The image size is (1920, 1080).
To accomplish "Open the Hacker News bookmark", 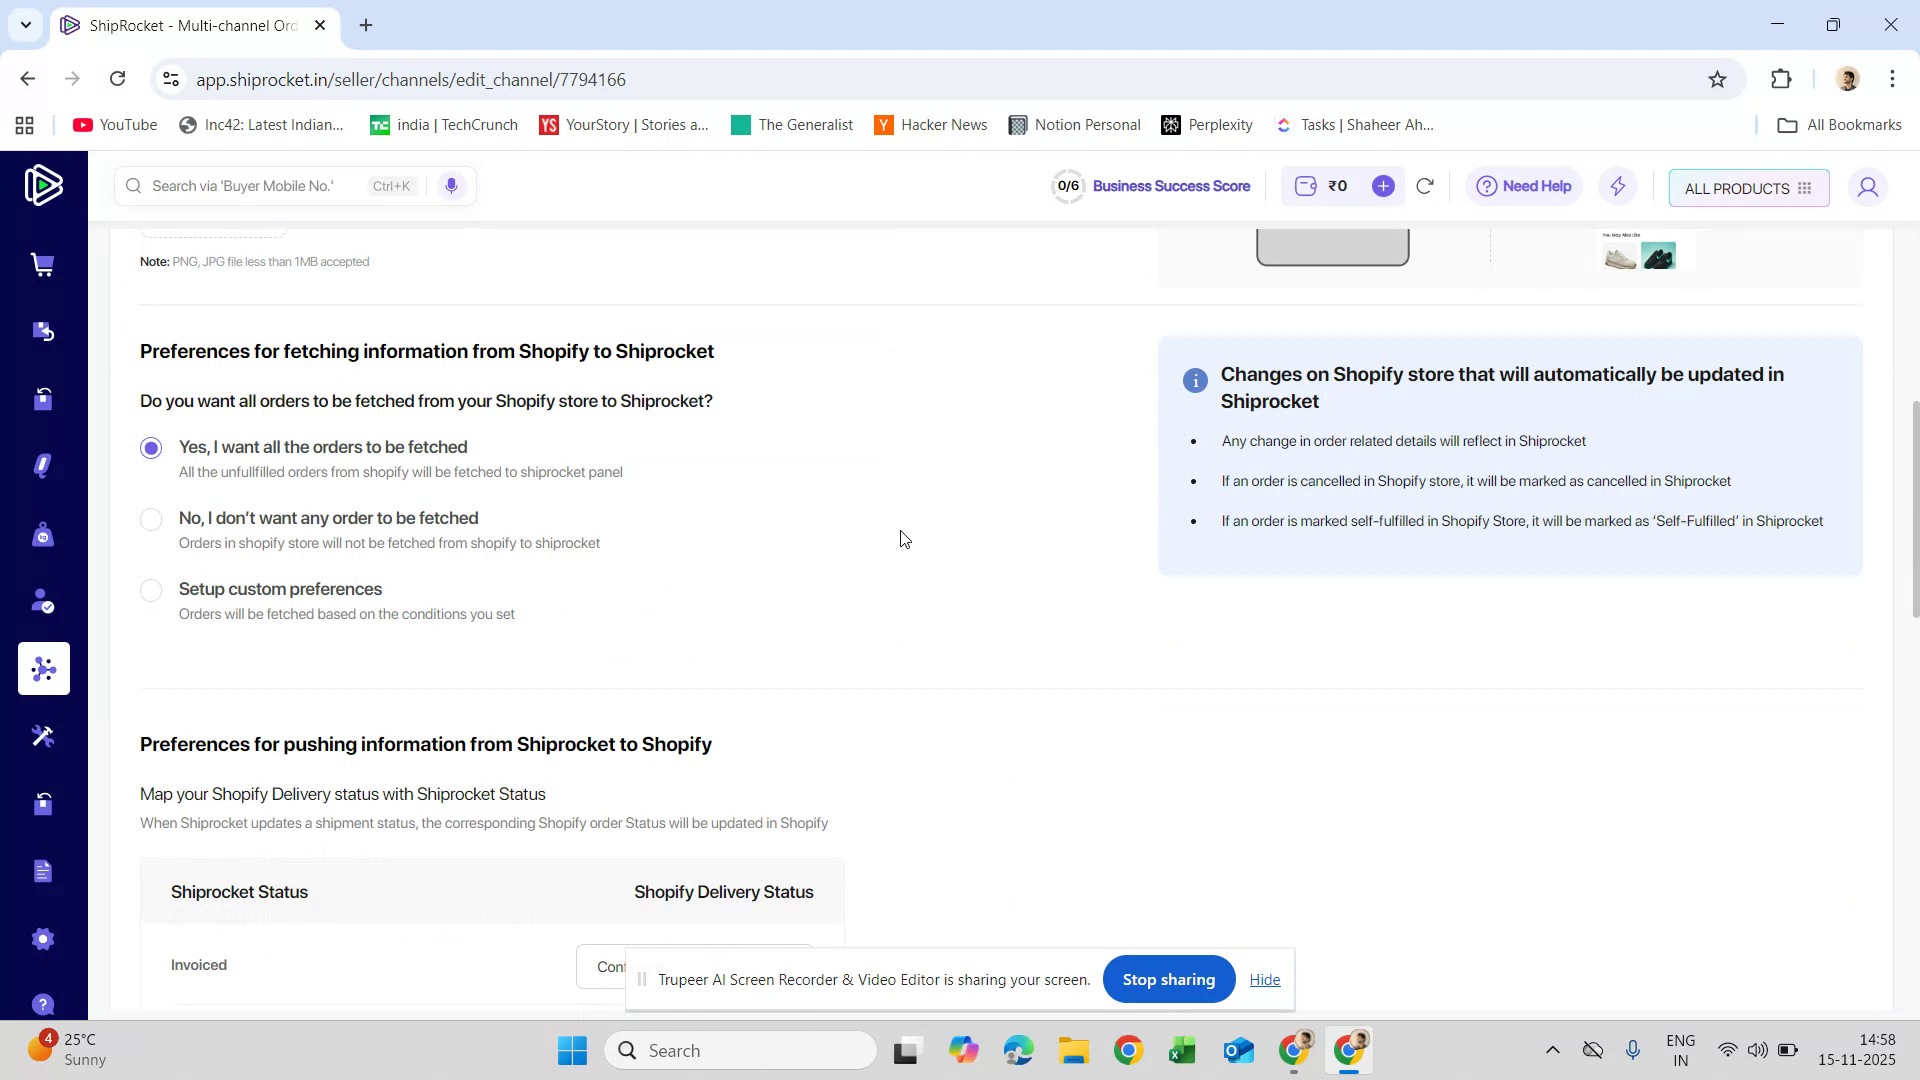I will coord(930,124).
